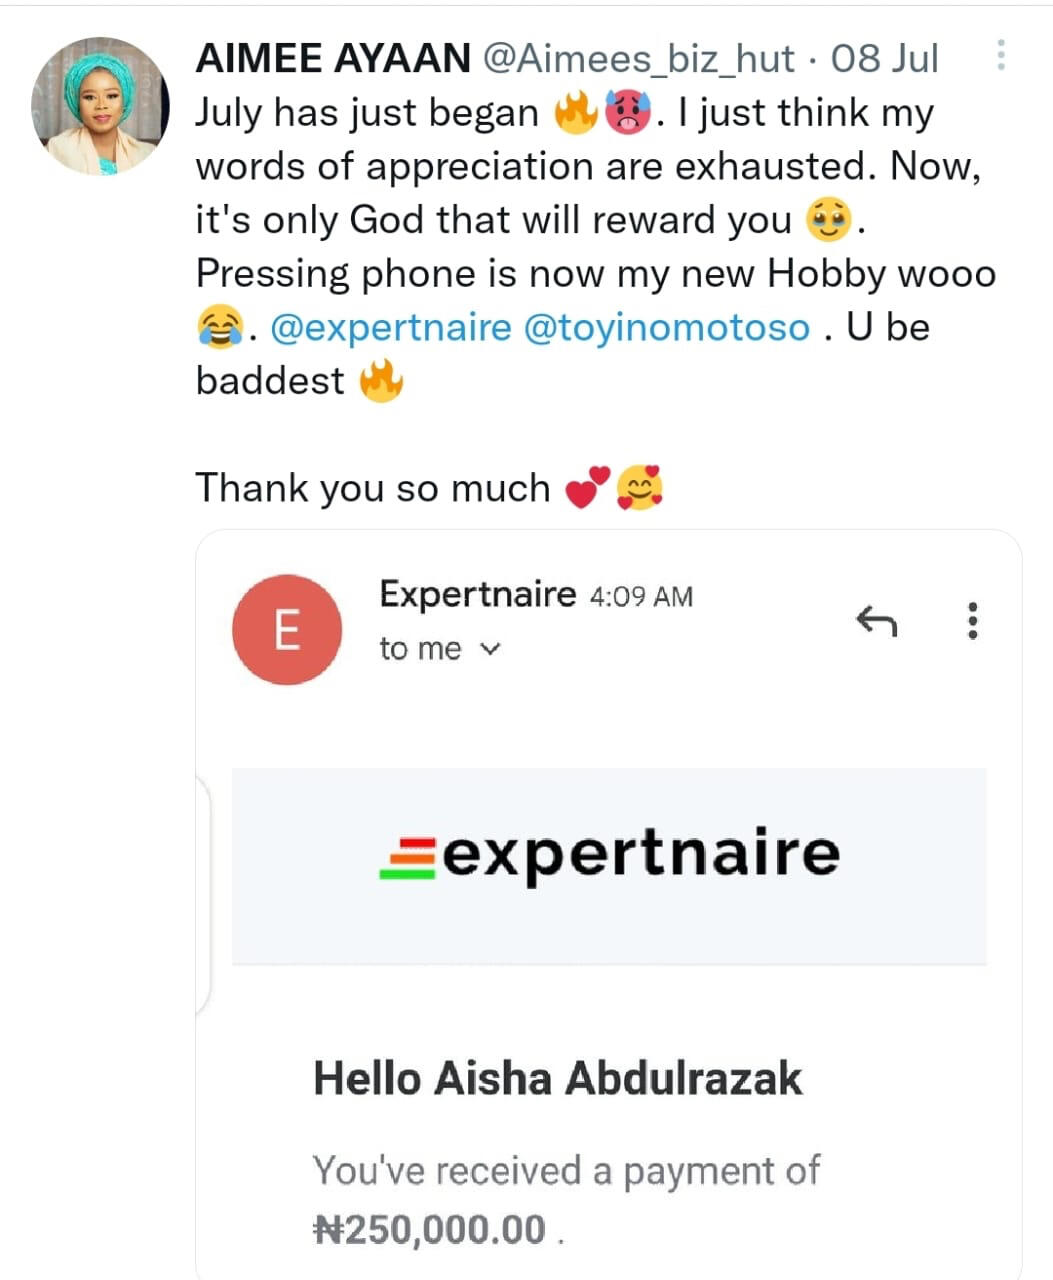
Task: Click the ₦250,000.00 payment amount
Action: (x=430, y=1229)
